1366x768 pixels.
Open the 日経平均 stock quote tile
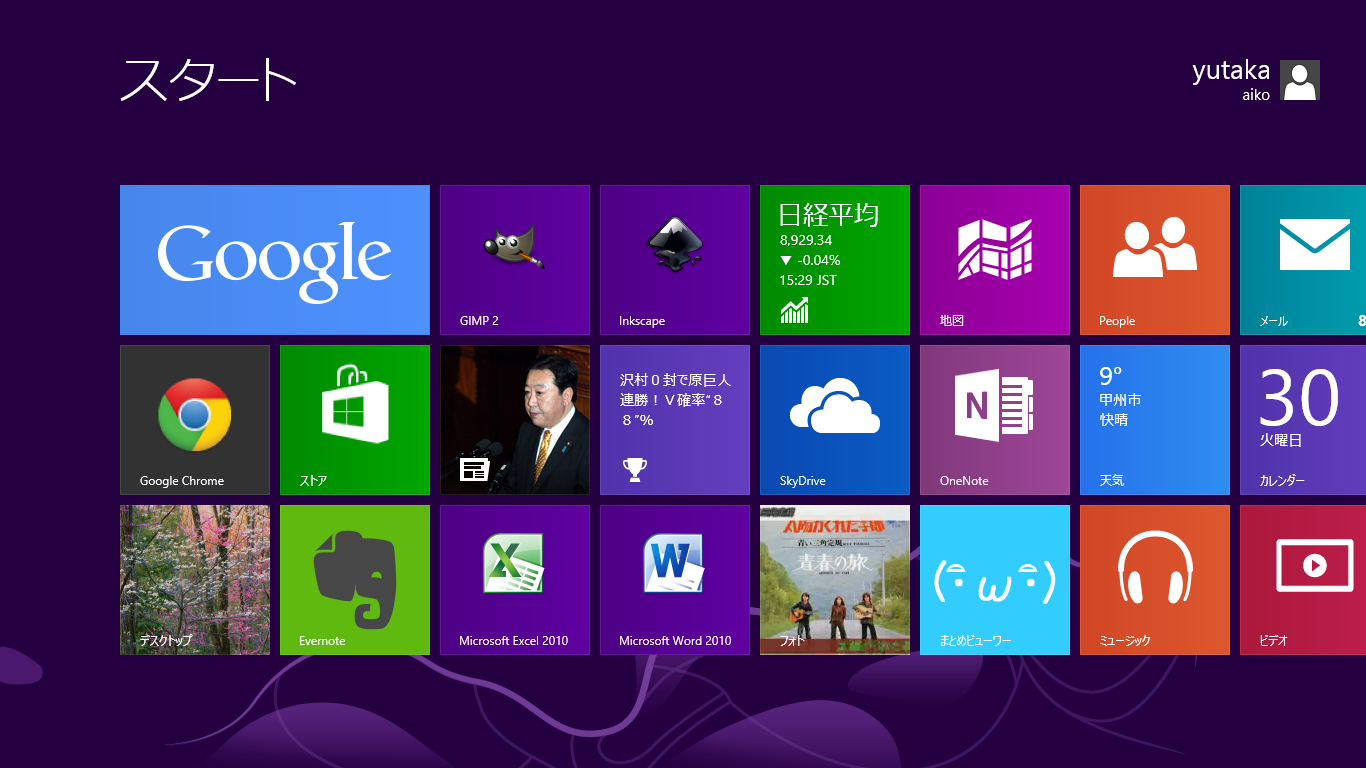coord(834,260)
